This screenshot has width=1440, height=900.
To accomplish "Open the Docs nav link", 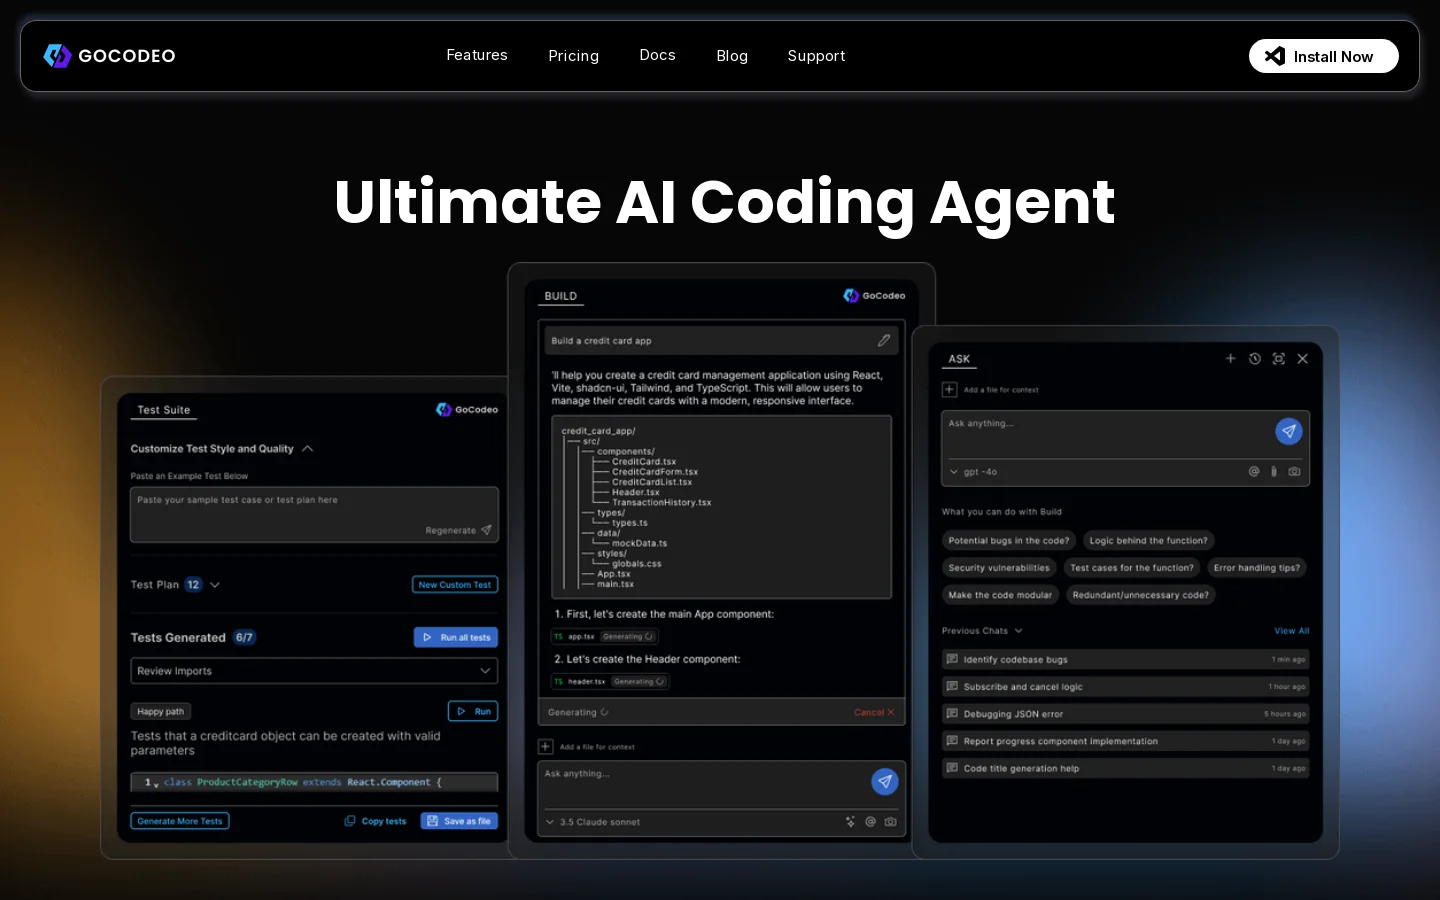I will coord(658,55).
